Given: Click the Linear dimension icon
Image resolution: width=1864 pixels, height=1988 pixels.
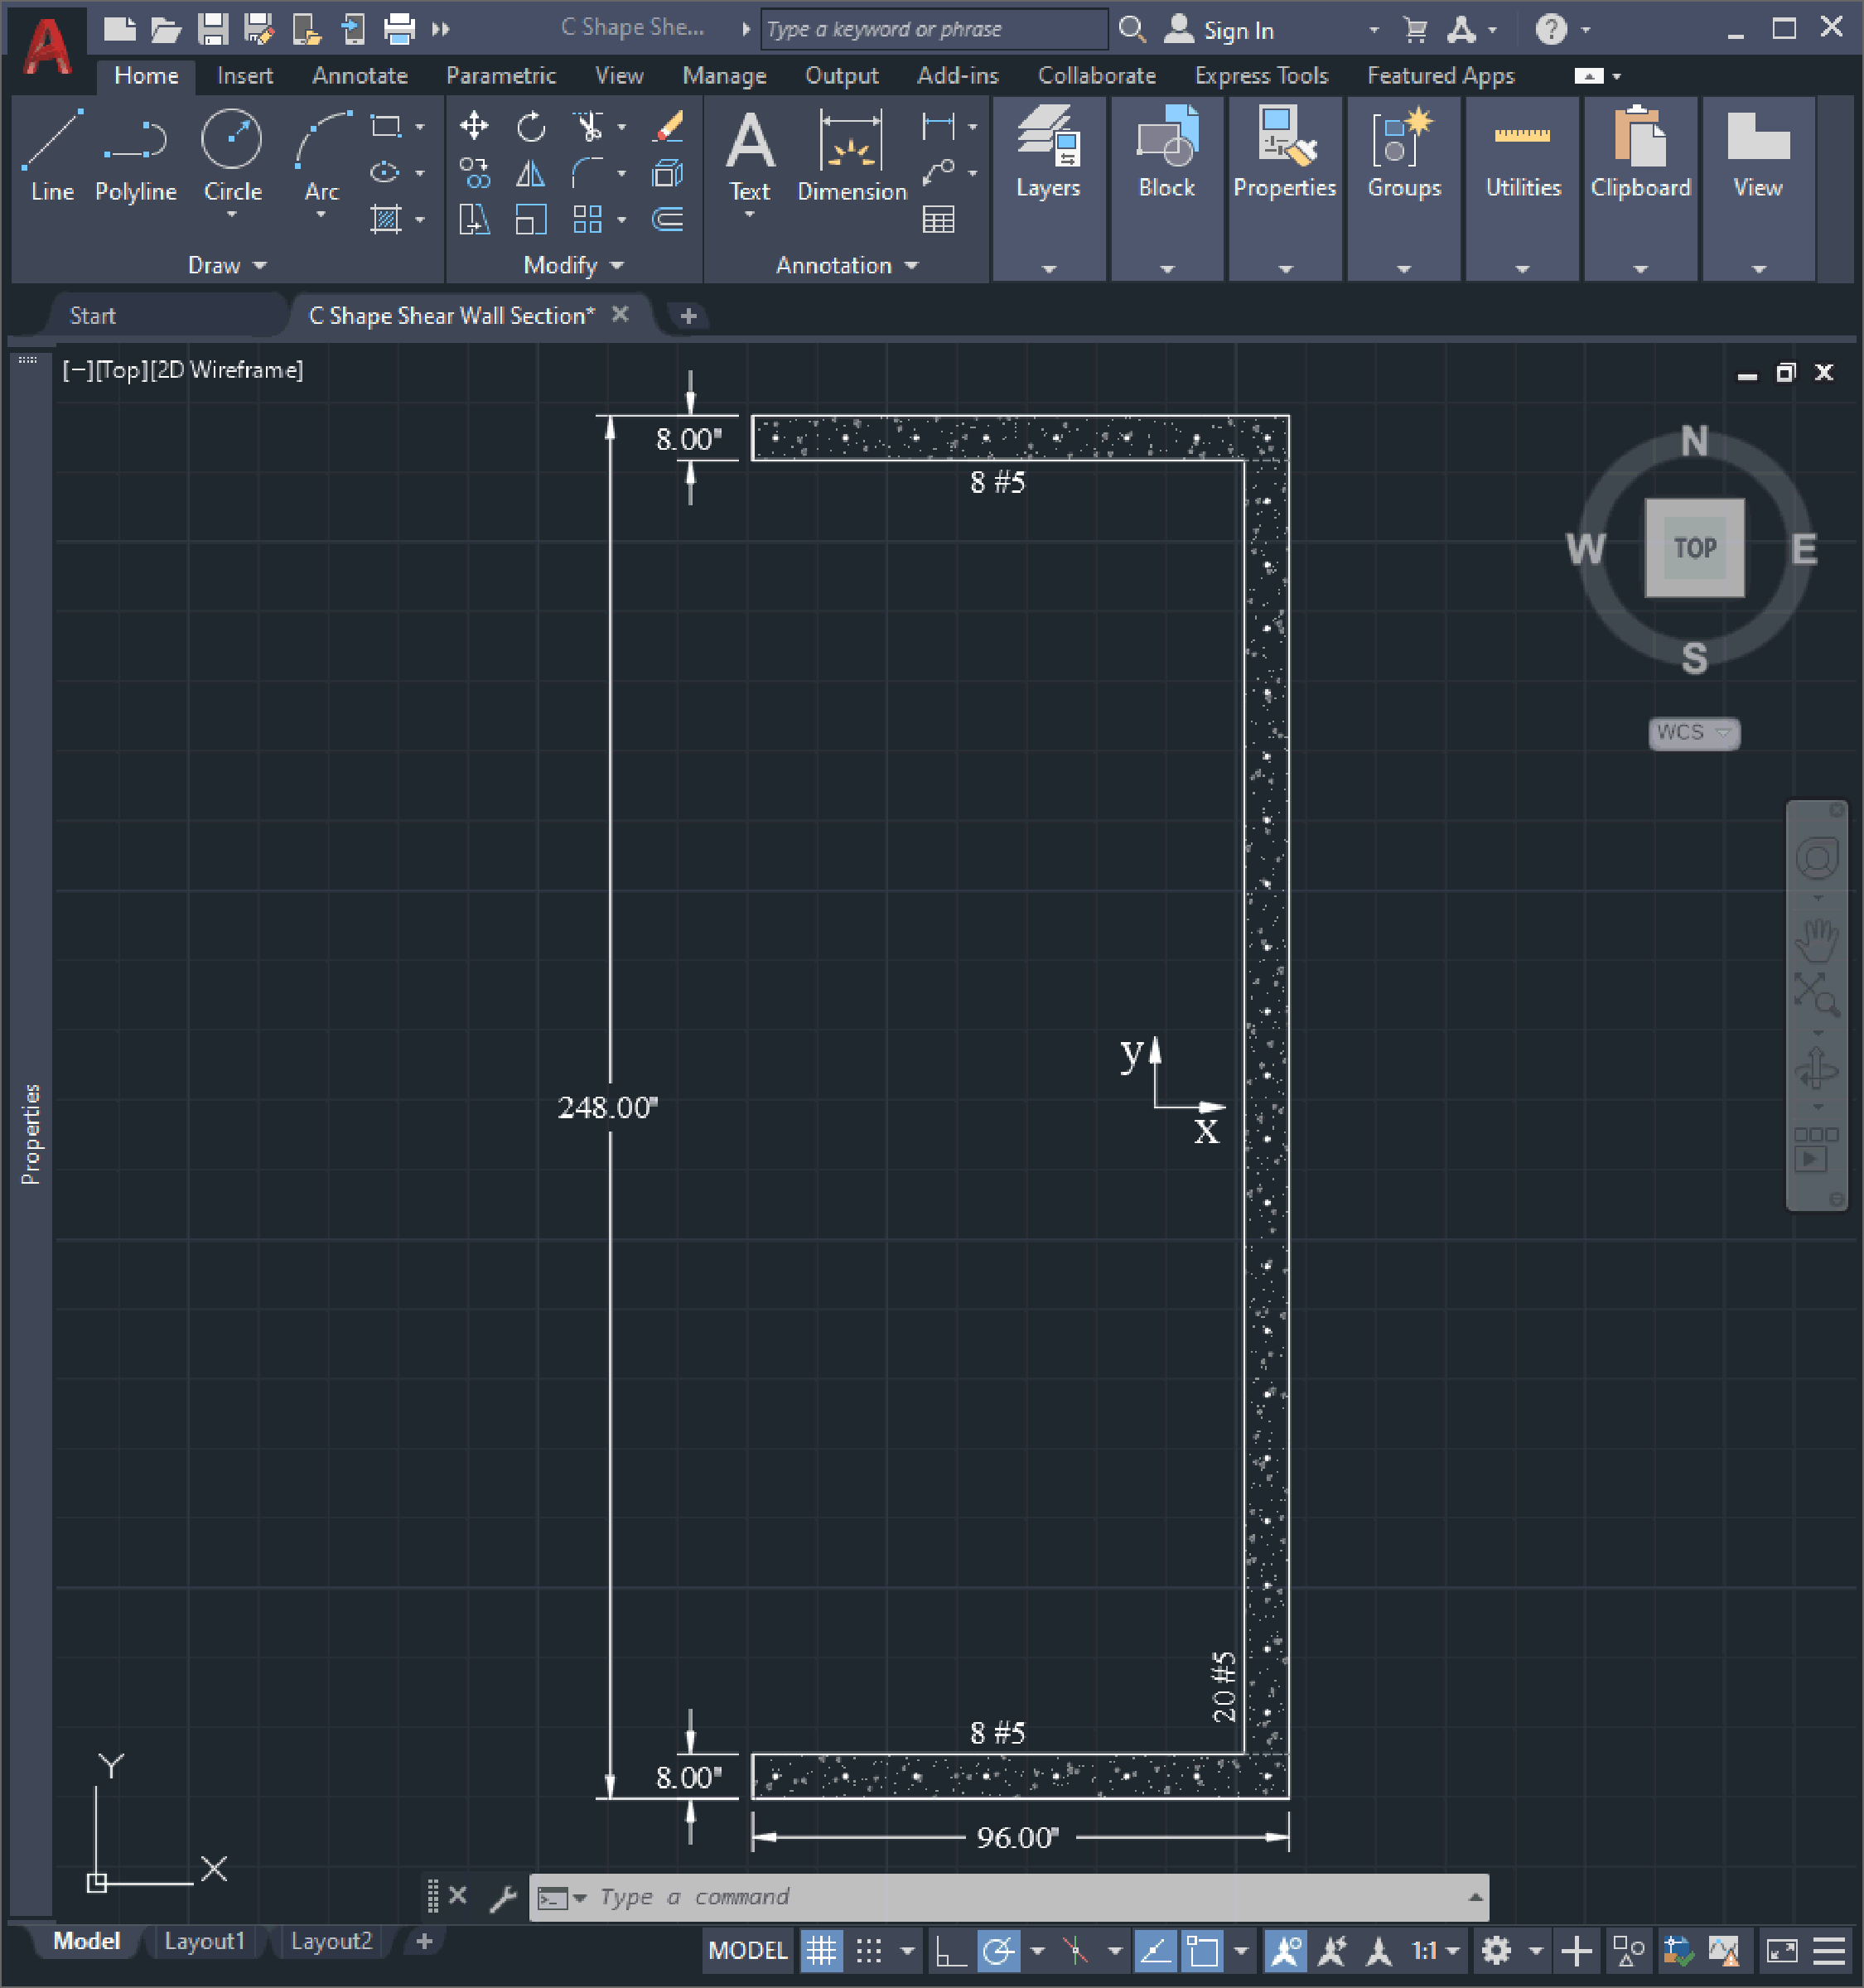Looking at the screenshot, I should click(938, 126).
